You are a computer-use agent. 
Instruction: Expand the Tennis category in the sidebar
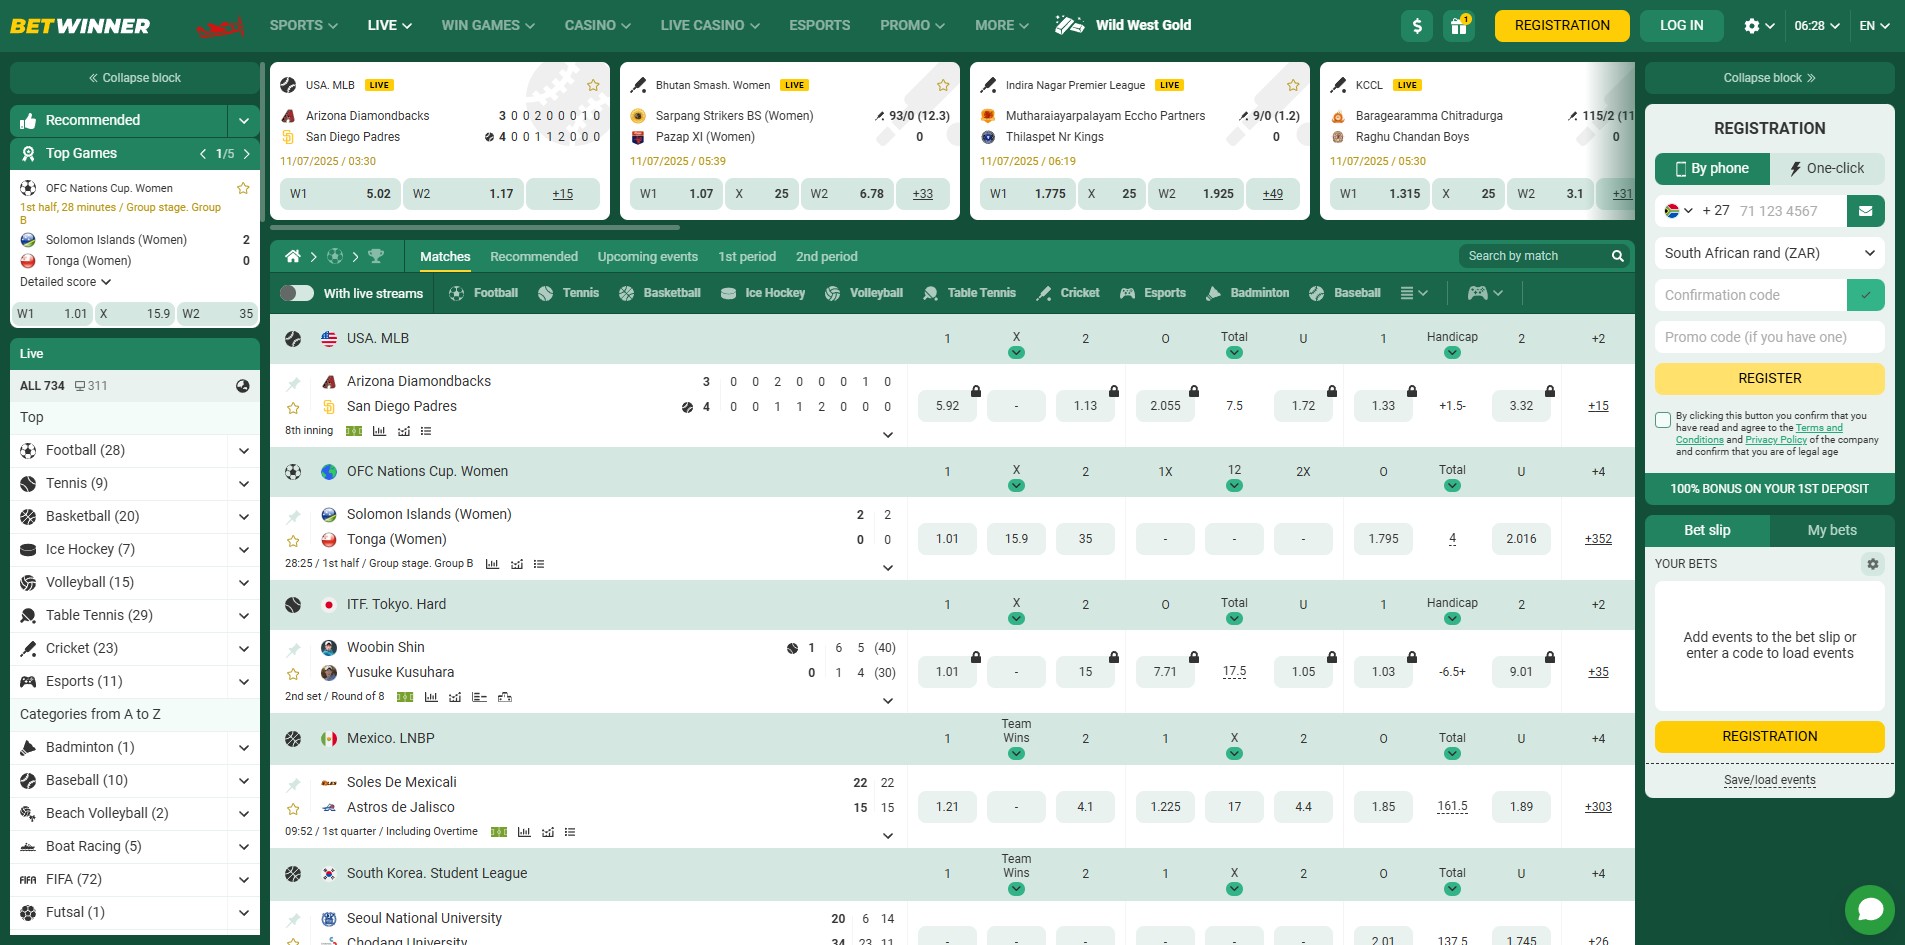pyautogui.click(x=243, y=483)
